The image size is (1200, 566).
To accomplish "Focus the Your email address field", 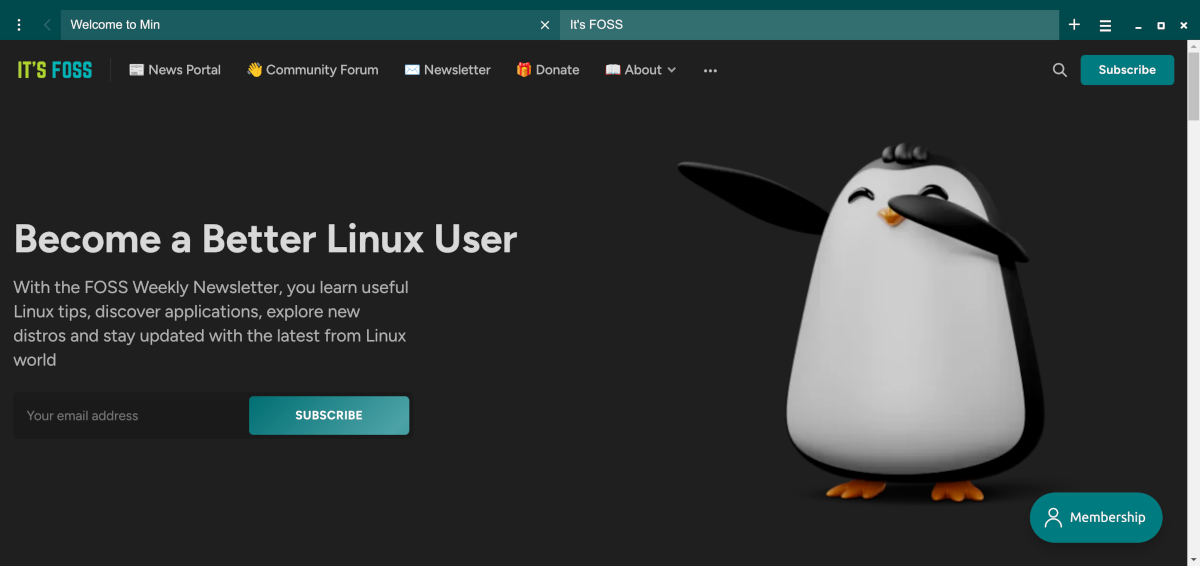I will (x=130, y=416).
